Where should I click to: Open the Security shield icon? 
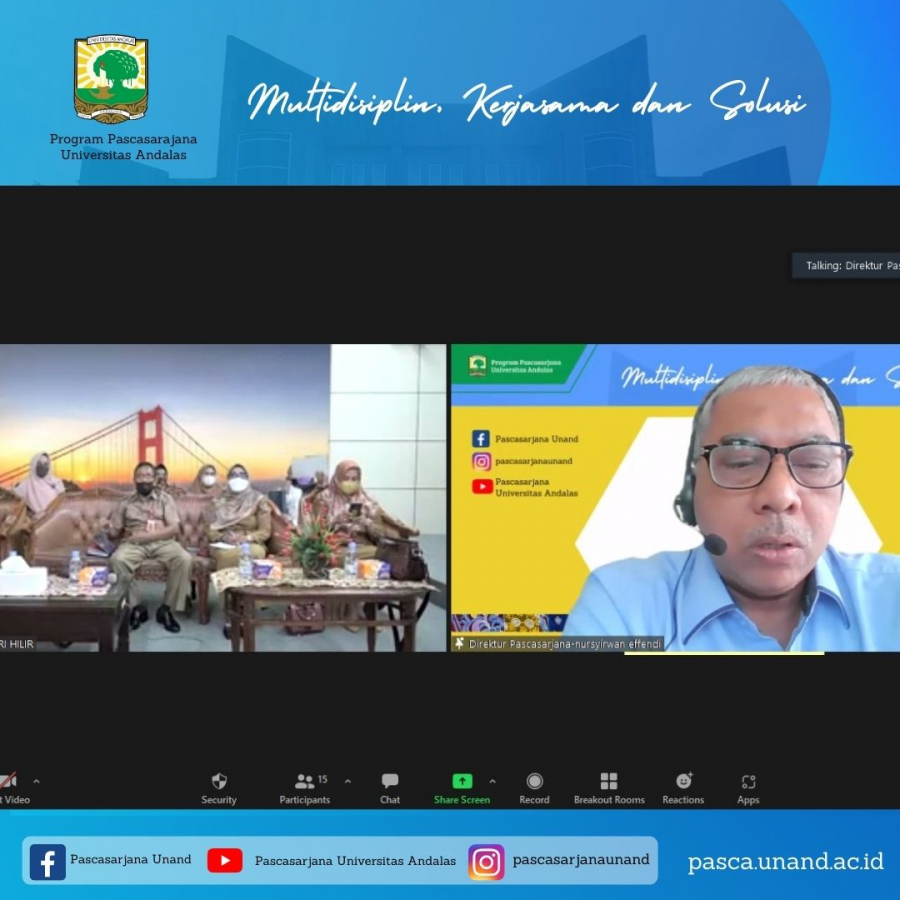click(219, 782)
